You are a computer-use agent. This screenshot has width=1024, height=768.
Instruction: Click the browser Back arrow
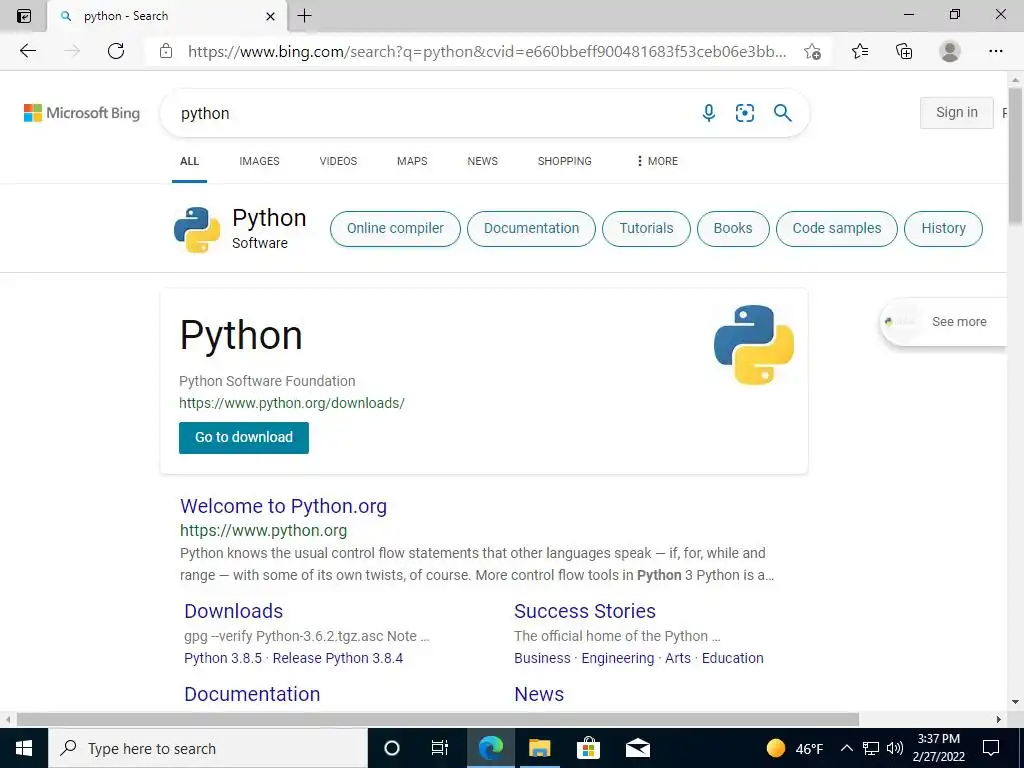click(x=27, y=51)
